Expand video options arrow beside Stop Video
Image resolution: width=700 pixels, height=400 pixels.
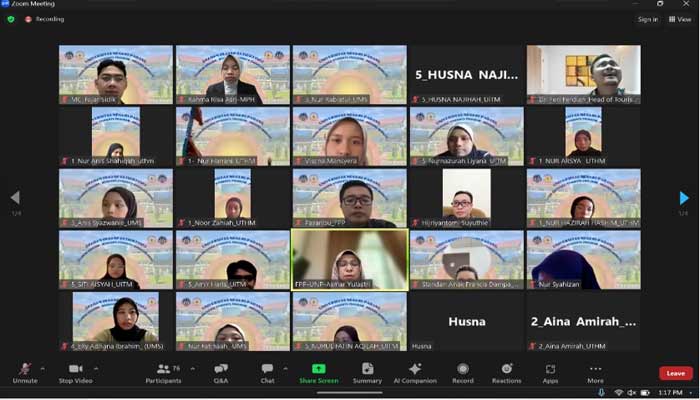(x=97, y=367)
